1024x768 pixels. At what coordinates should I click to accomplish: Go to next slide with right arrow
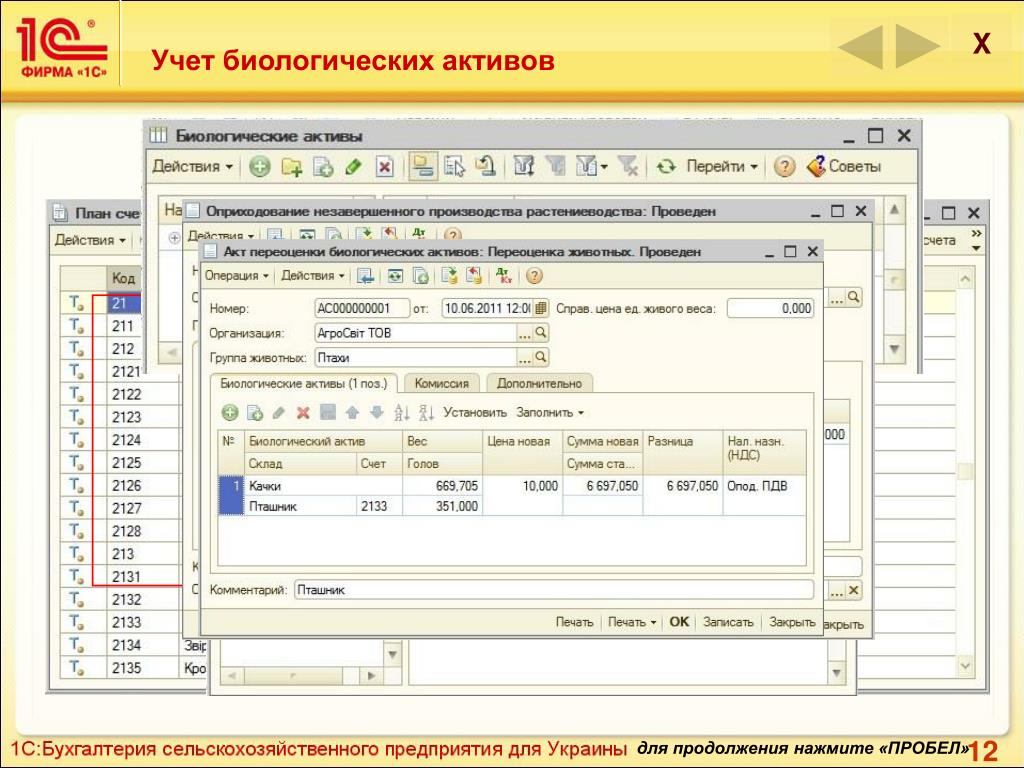[x=918, y=46]
